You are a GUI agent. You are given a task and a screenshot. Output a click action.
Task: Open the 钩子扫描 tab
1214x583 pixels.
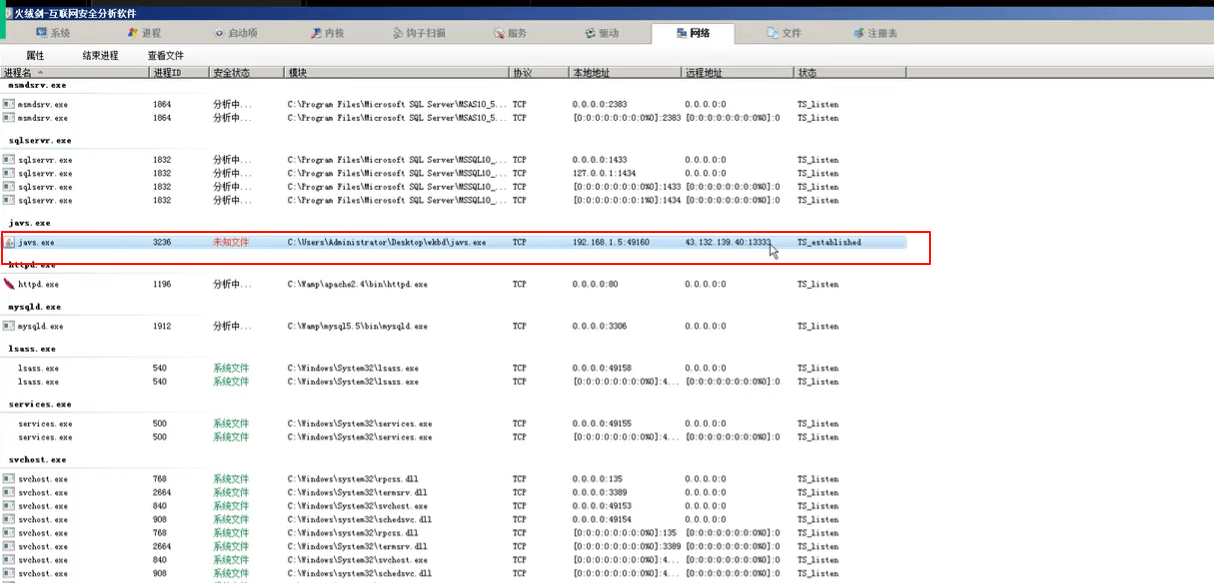417,33
